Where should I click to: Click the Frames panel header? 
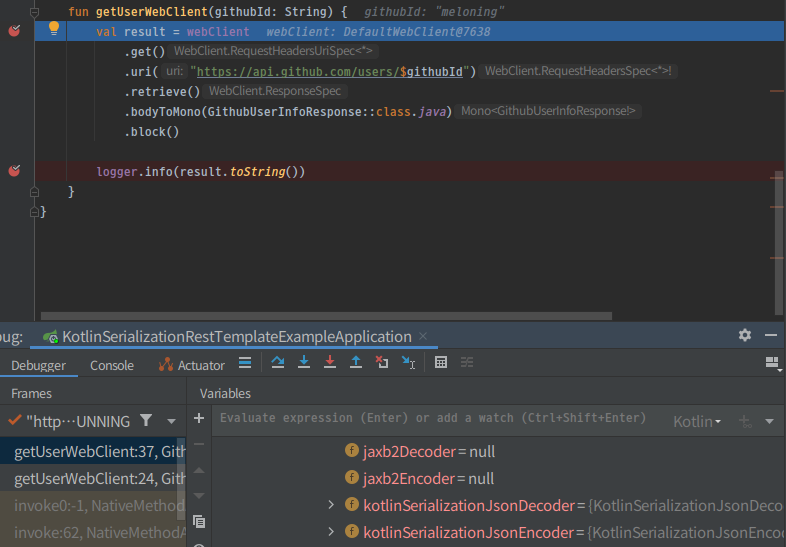[32, 394]
